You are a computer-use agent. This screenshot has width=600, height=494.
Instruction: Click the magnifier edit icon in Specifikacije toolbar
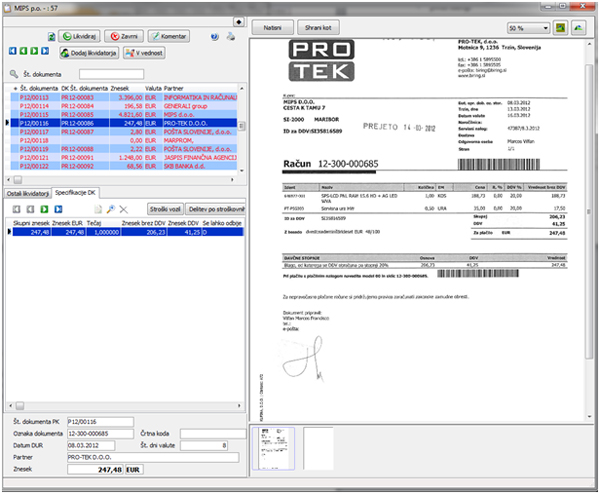coord(111,209)
